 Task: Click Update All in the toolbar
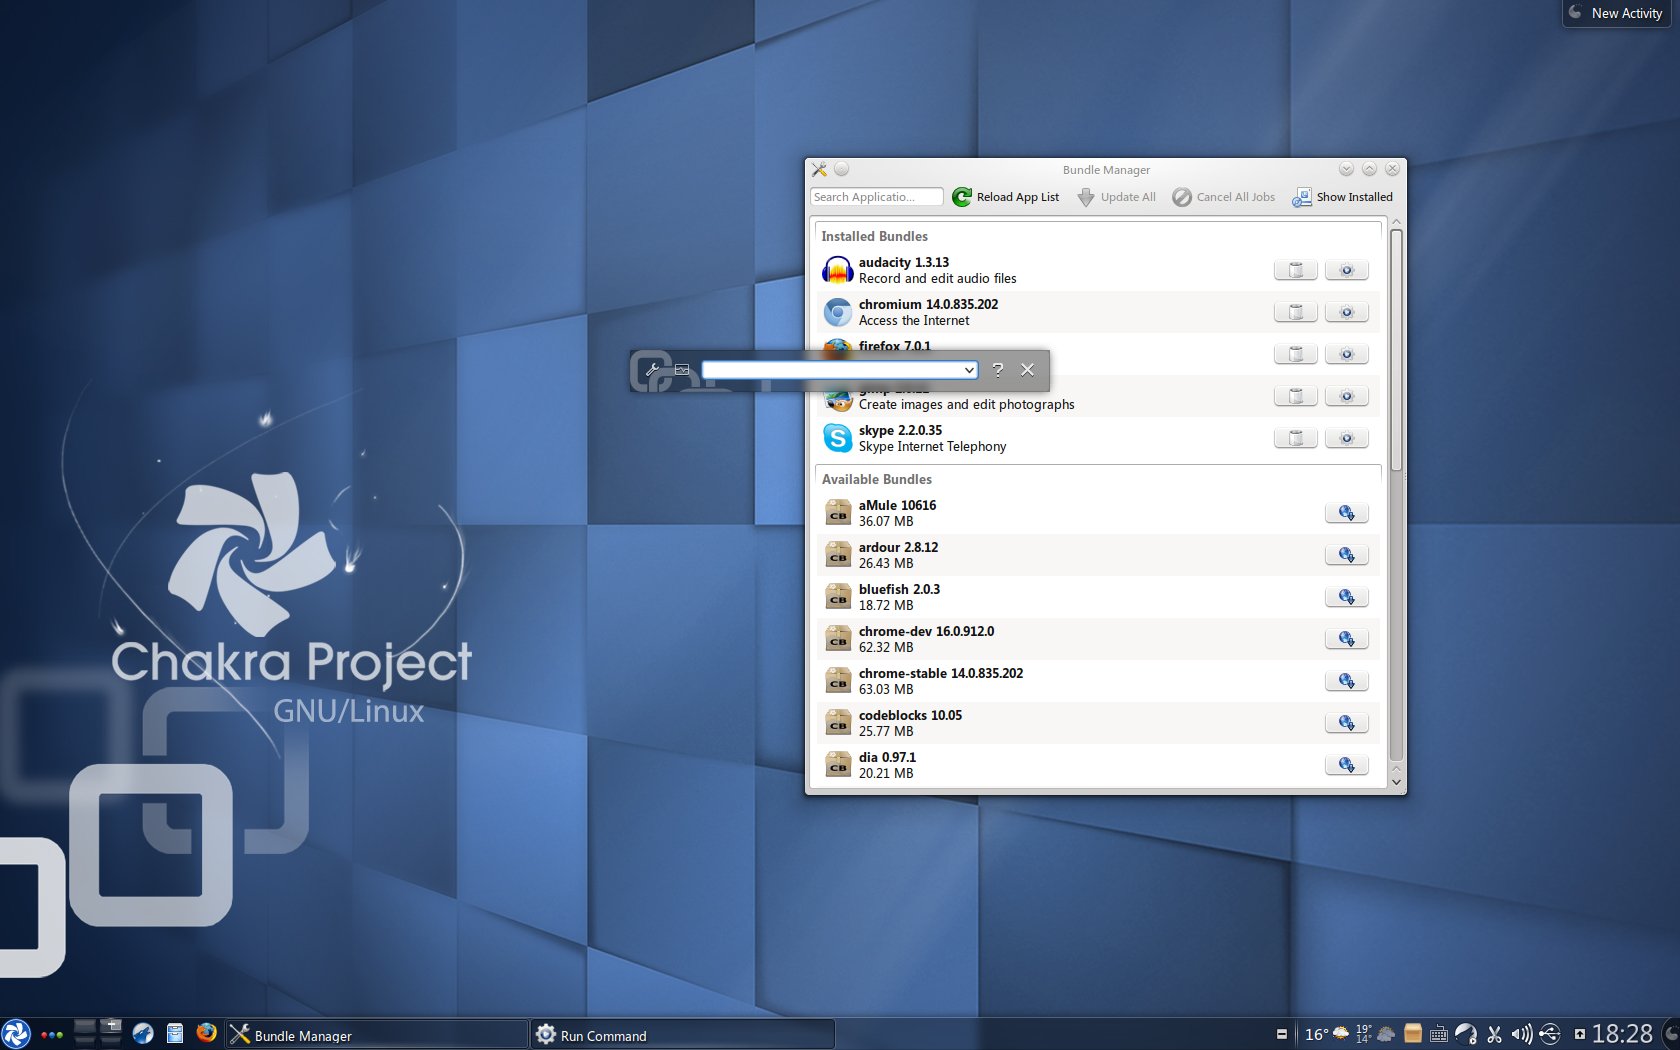pos(1116,197)
